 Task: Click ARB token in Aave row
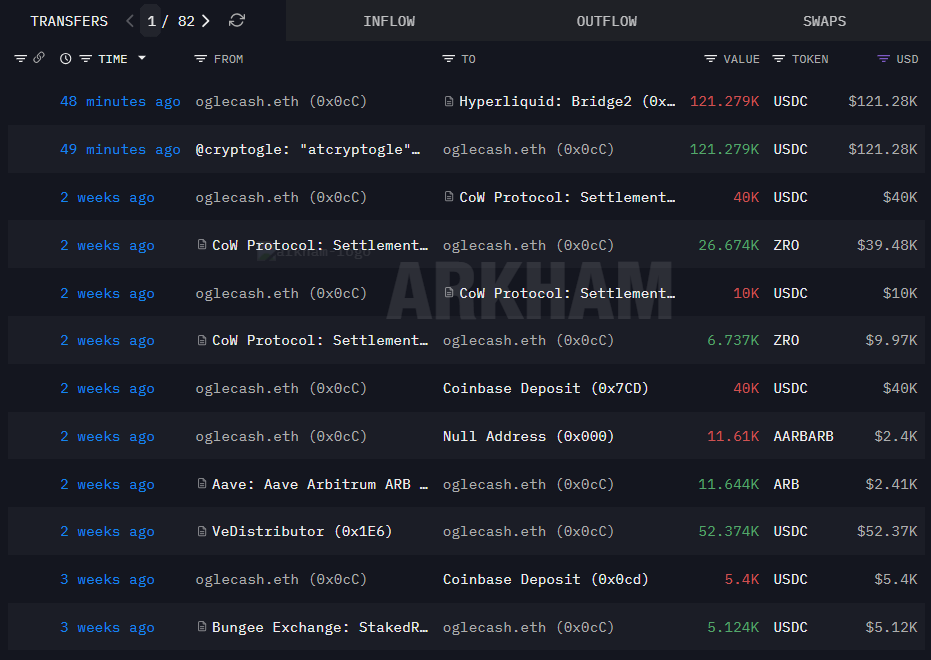point(786,484)
